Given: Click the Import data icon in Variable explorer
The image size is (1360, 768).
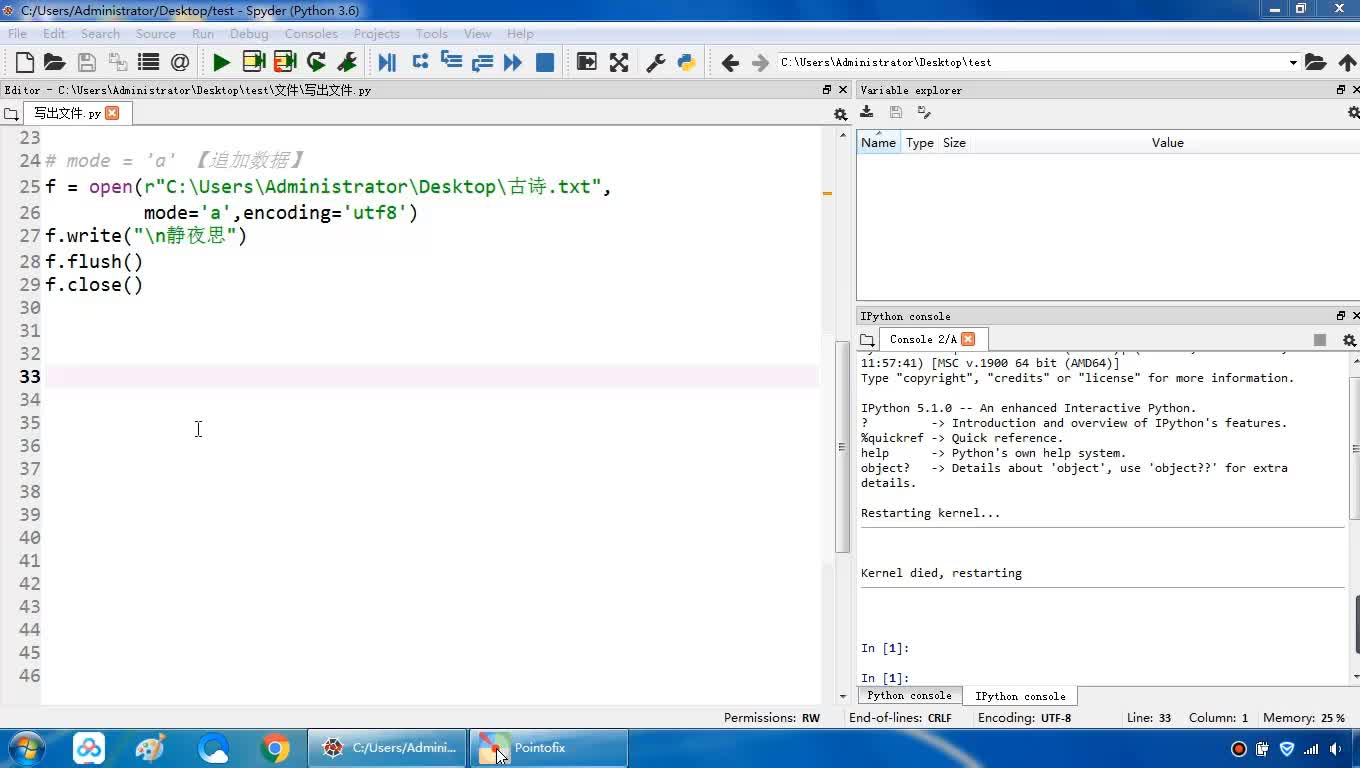Looking at the screenshot, I should (867, 113).
